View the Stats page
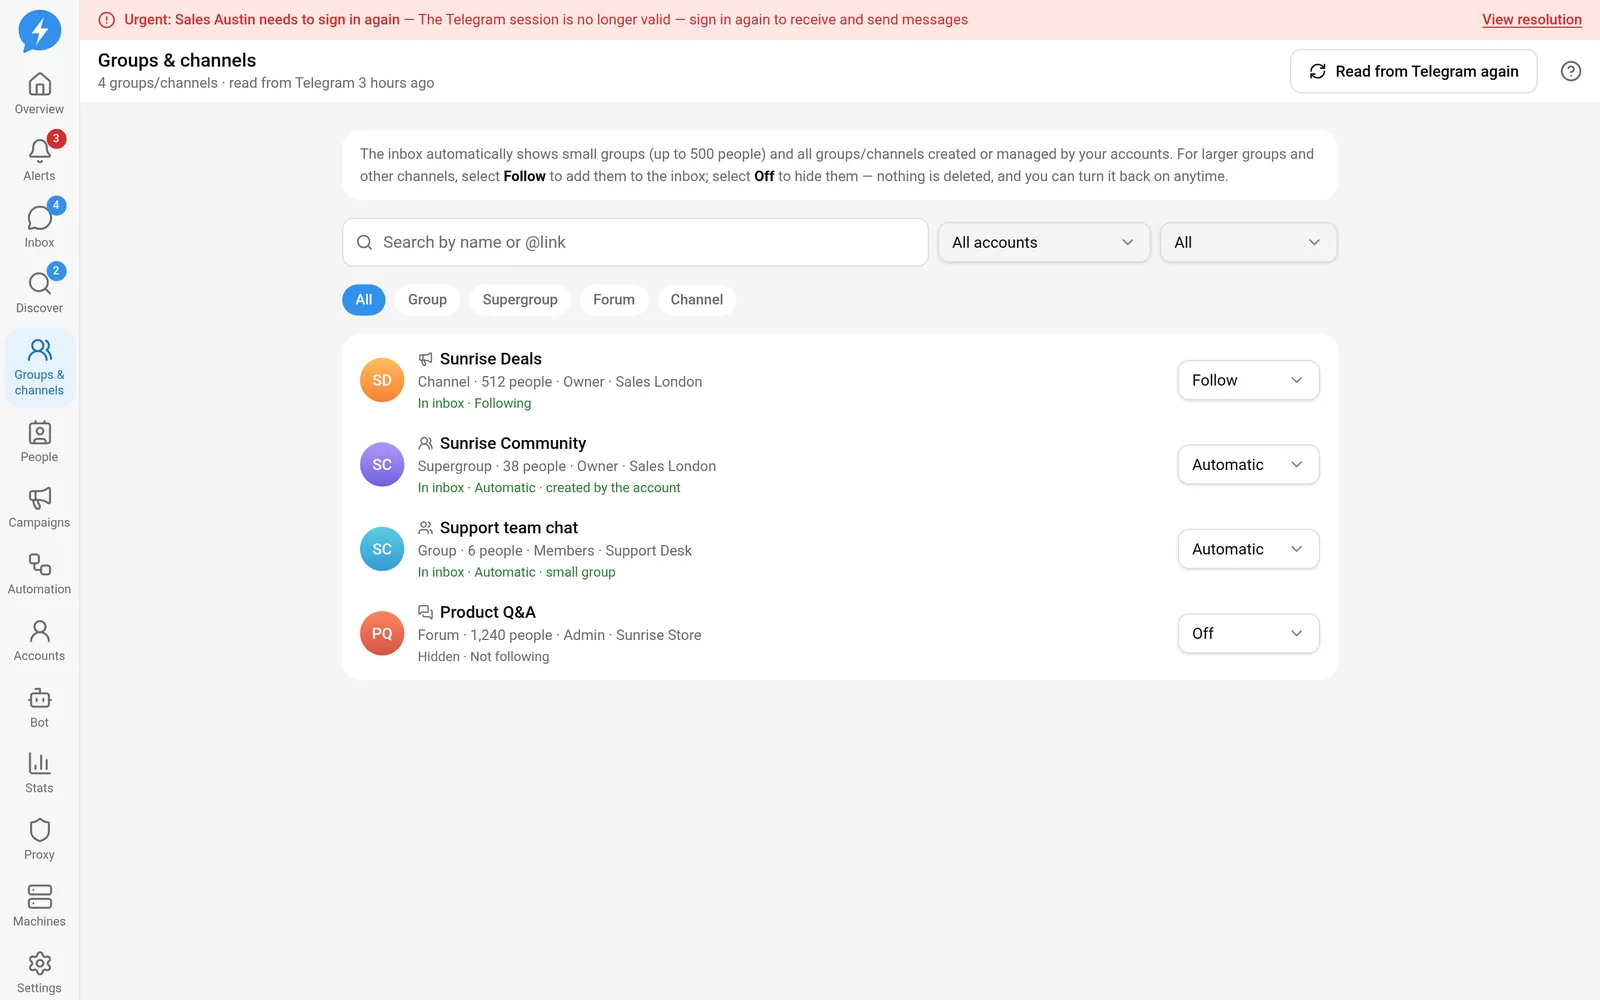This screenshot has width=1600, height=1000. coord(40,774)
